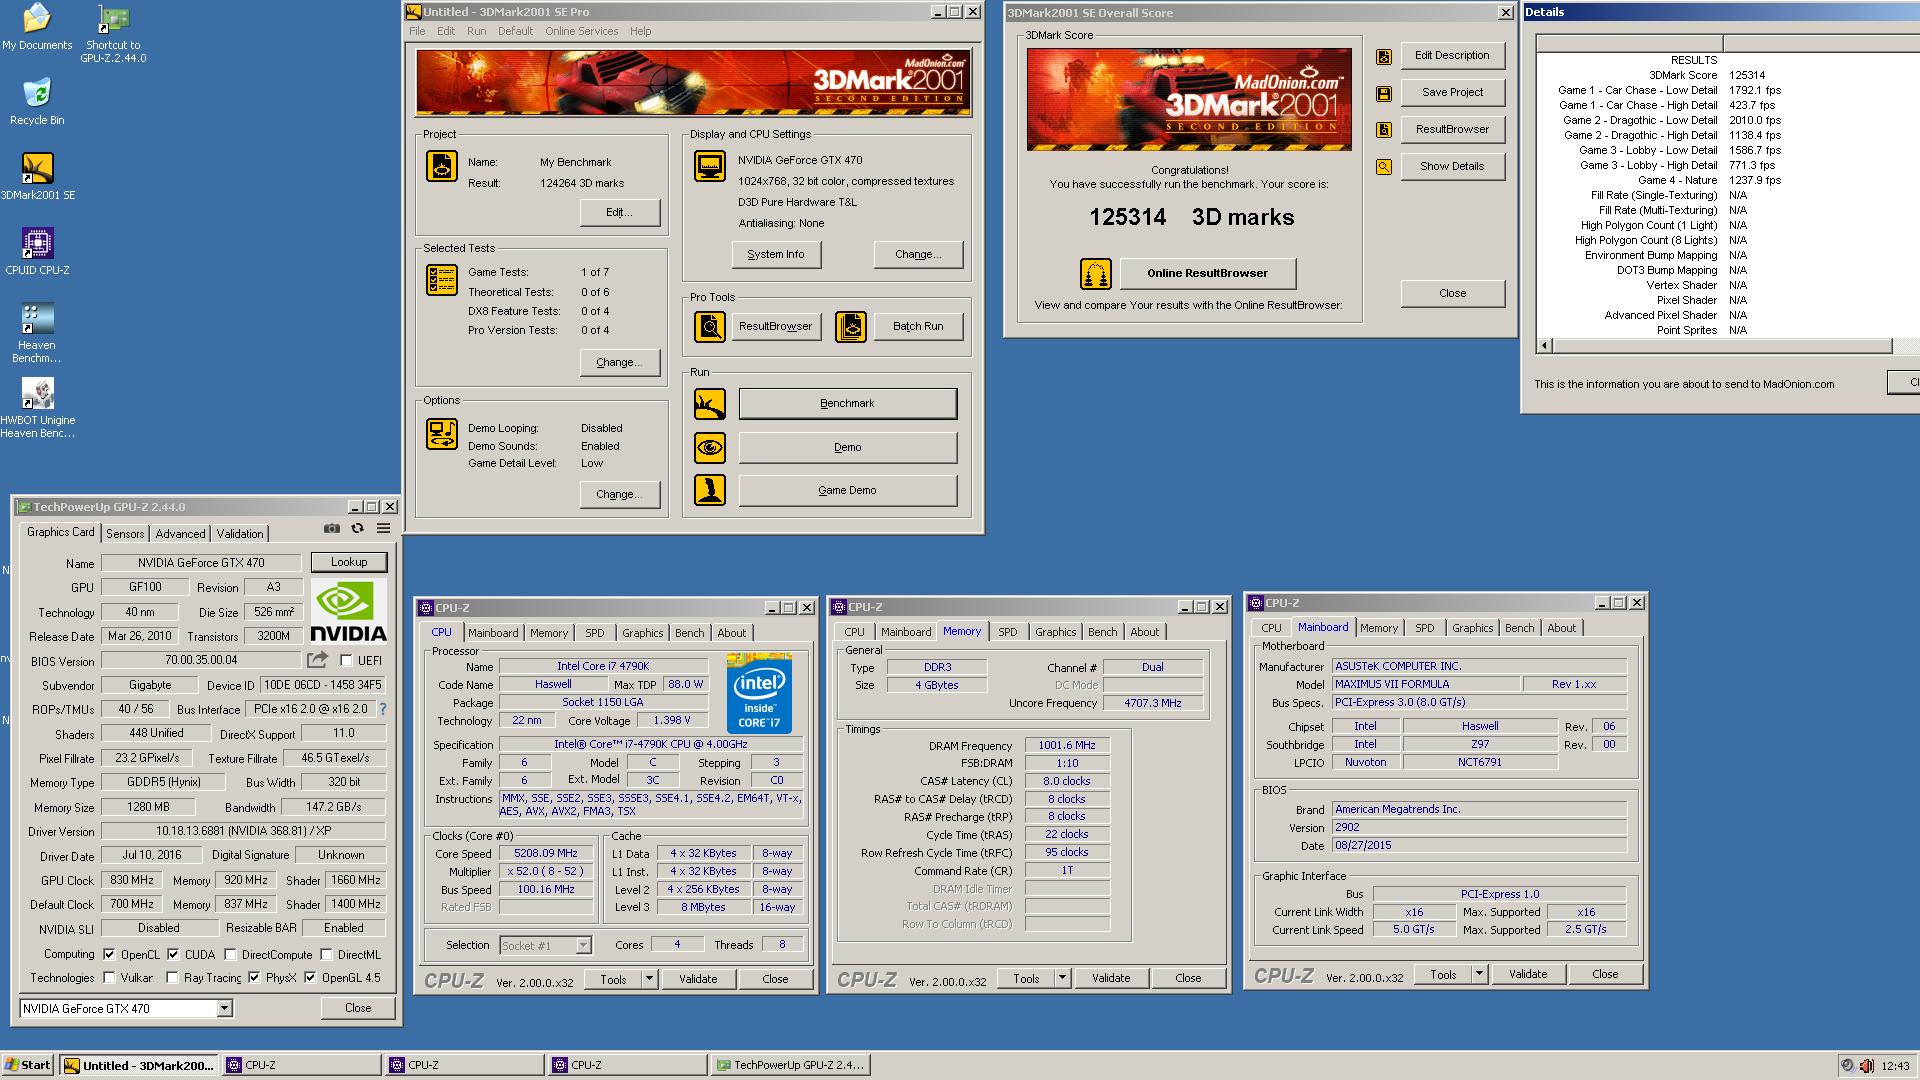
Task: Open the Run menu in 3DMark2001
Action: click(x=476, y=31)
